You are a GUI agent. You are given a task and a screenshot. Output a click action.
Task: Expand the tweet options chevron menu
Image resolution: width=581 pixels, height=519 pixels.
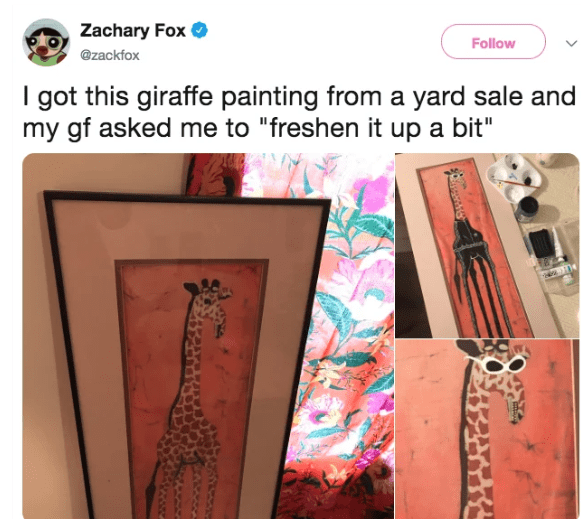coord(572,43)
